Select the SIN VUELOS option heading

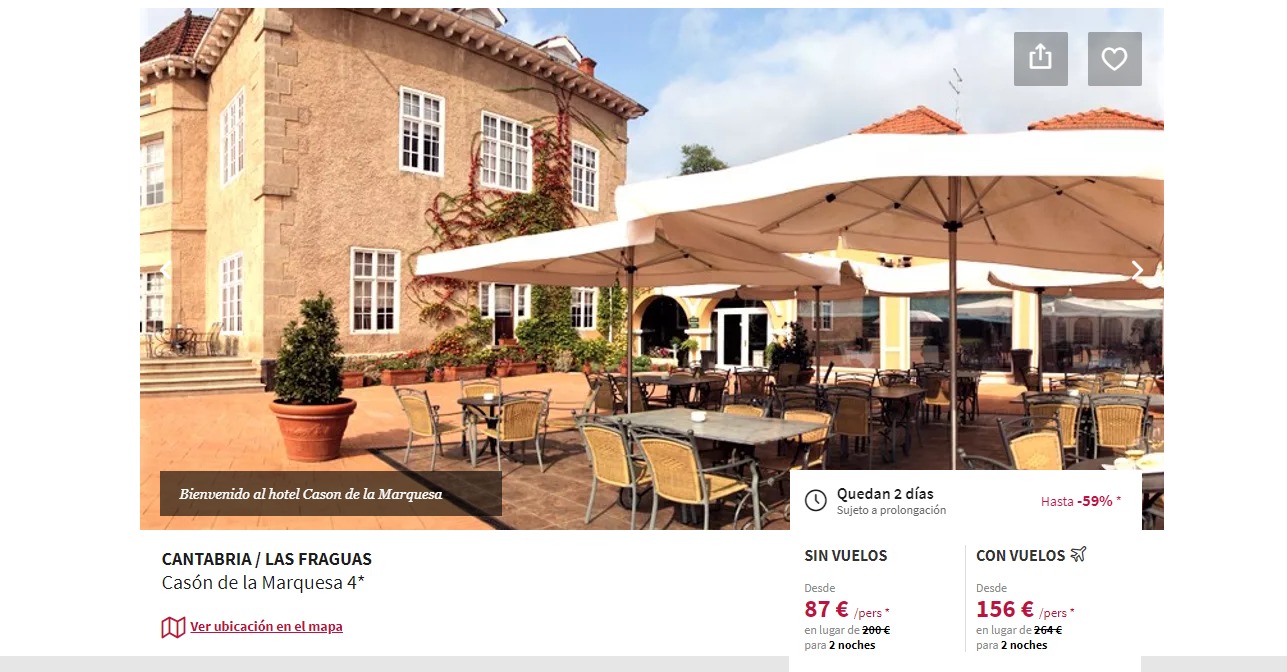[x=846, y=556]
